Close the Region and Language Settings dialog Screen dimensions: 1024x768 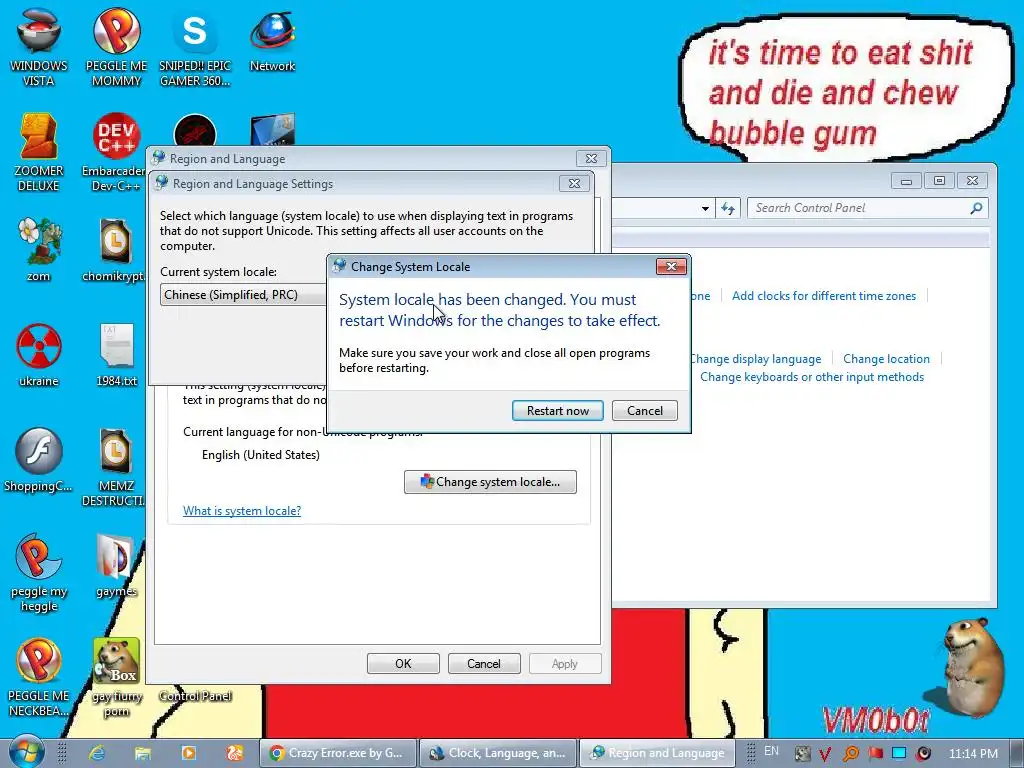574,184
